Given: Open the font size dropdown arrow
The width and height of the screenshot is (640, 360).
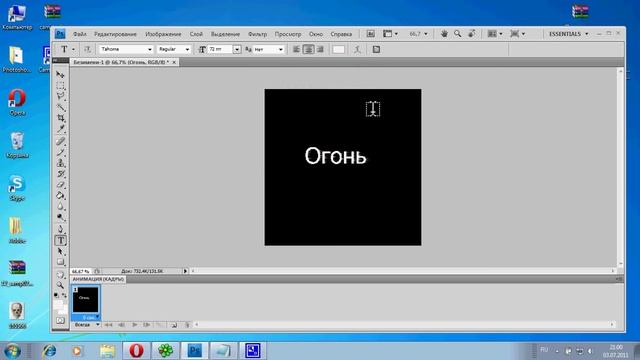Looking at the screenshot, I should [237, 49].
